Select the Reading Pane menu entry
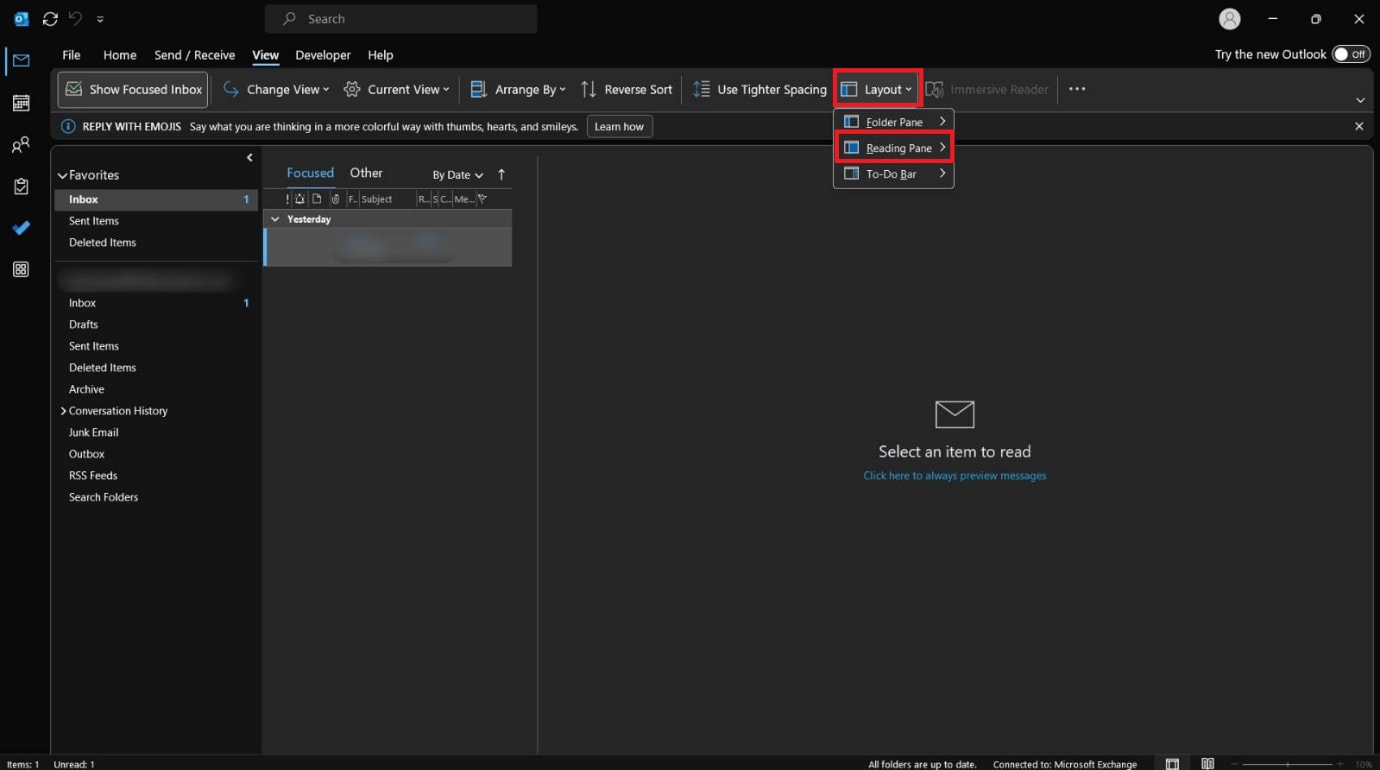 tap(893, 147)
